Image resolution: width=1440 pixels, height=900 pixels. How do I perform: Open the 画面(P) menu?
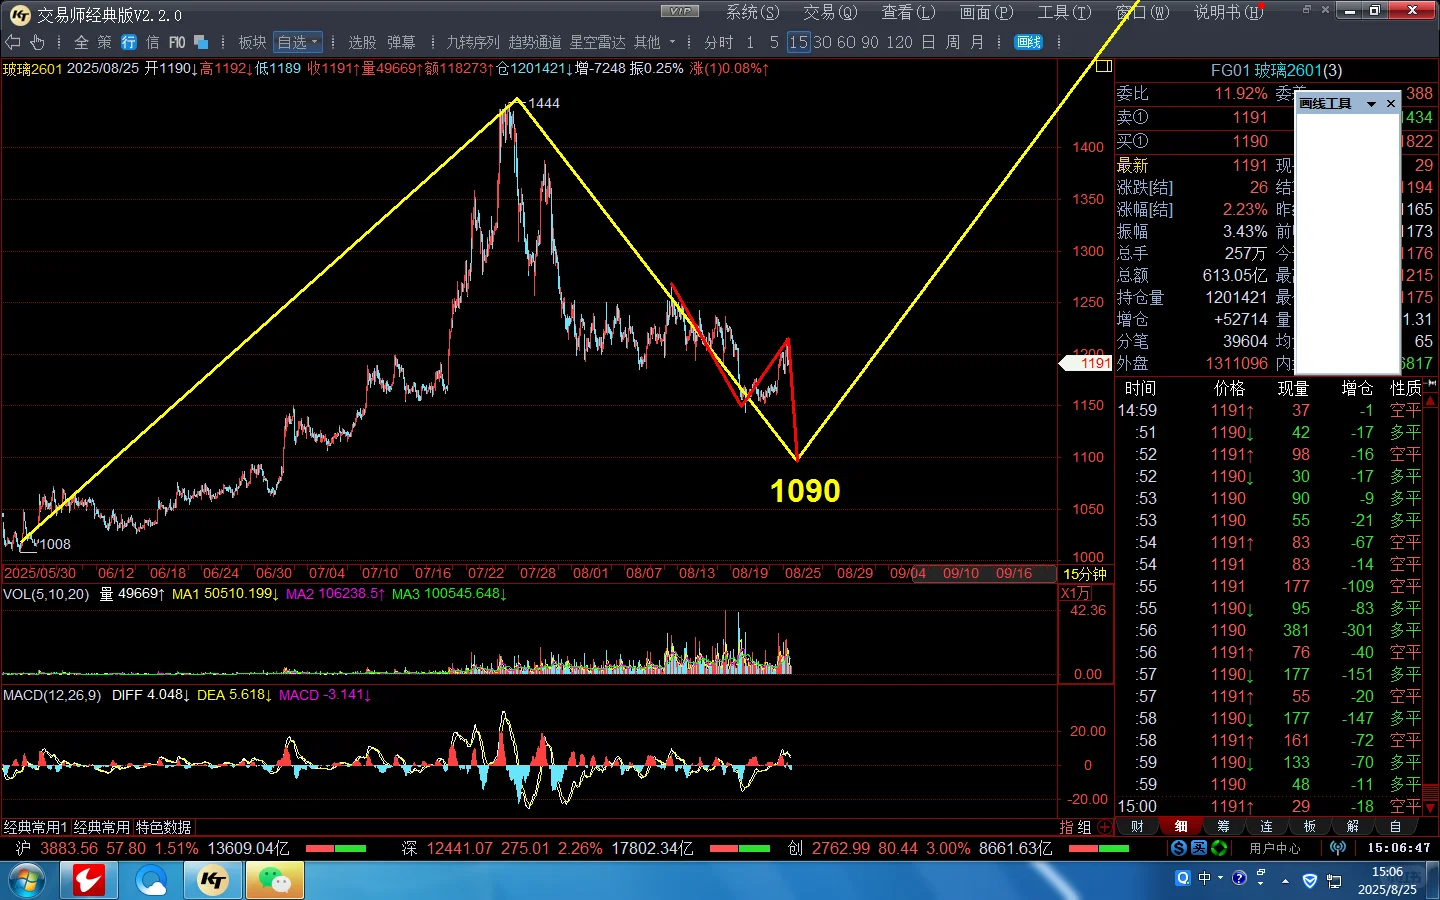point(986,12)
